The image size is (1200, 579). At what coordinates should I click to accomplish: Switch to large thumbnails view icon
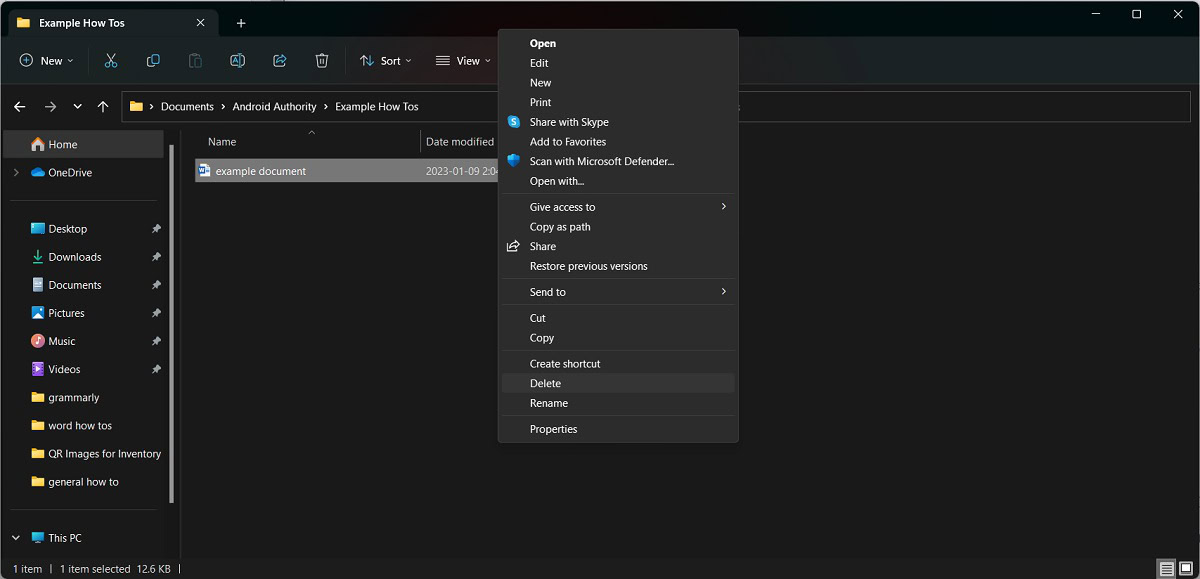pos(1187,569)
